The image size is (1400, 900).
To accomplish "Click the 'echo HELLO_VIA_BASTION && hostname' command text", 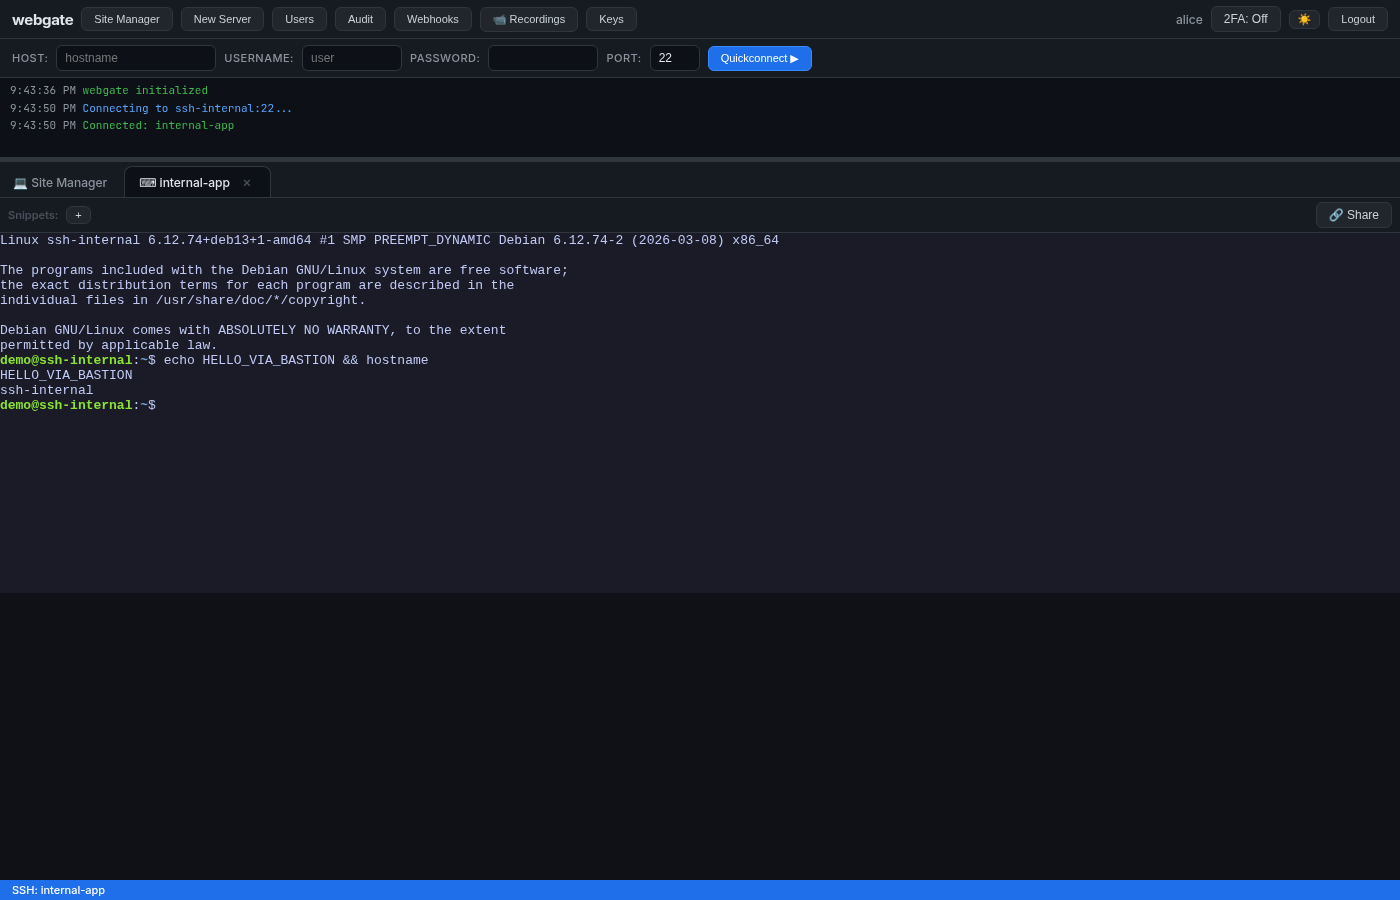I will click(x=296, y=361).
